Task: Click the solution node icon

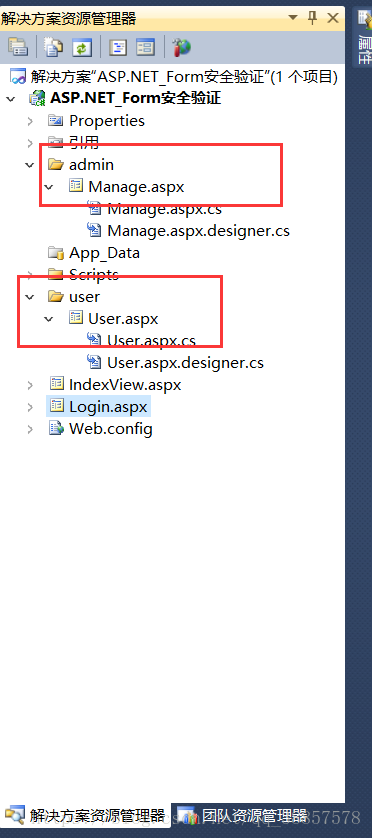Action: coord(19,77)
